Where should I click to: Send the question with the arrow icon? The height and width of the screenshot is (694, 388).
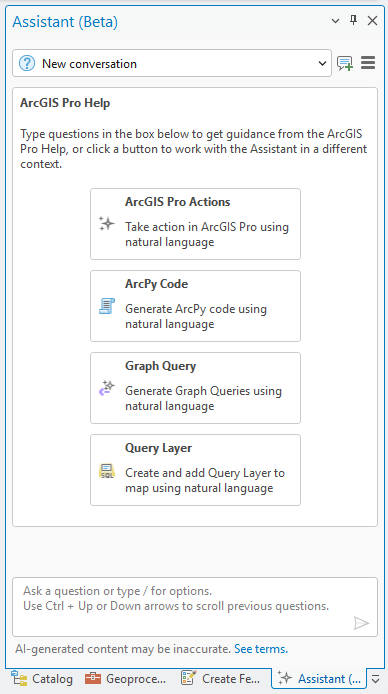361,623
